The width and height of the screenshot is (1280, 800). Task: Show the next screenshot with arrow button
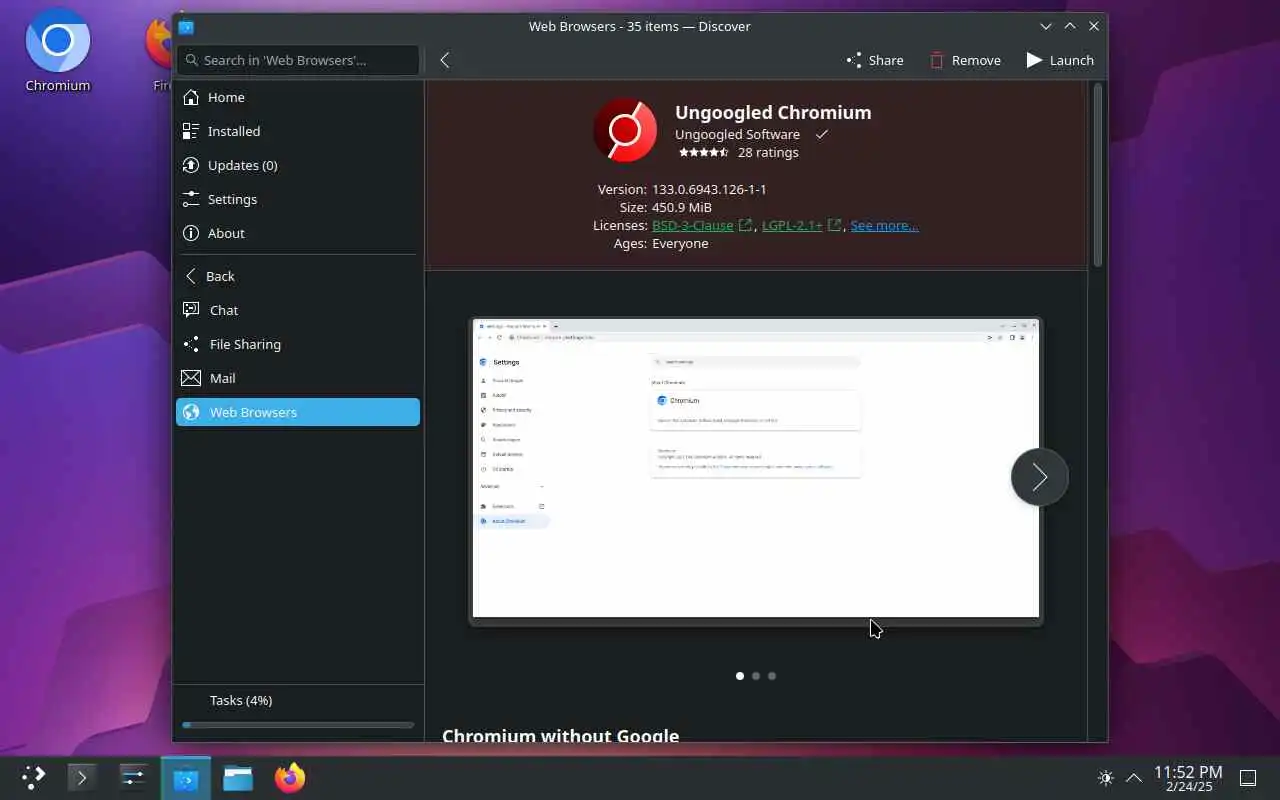pyautogui.click(x=1039, y=477)
